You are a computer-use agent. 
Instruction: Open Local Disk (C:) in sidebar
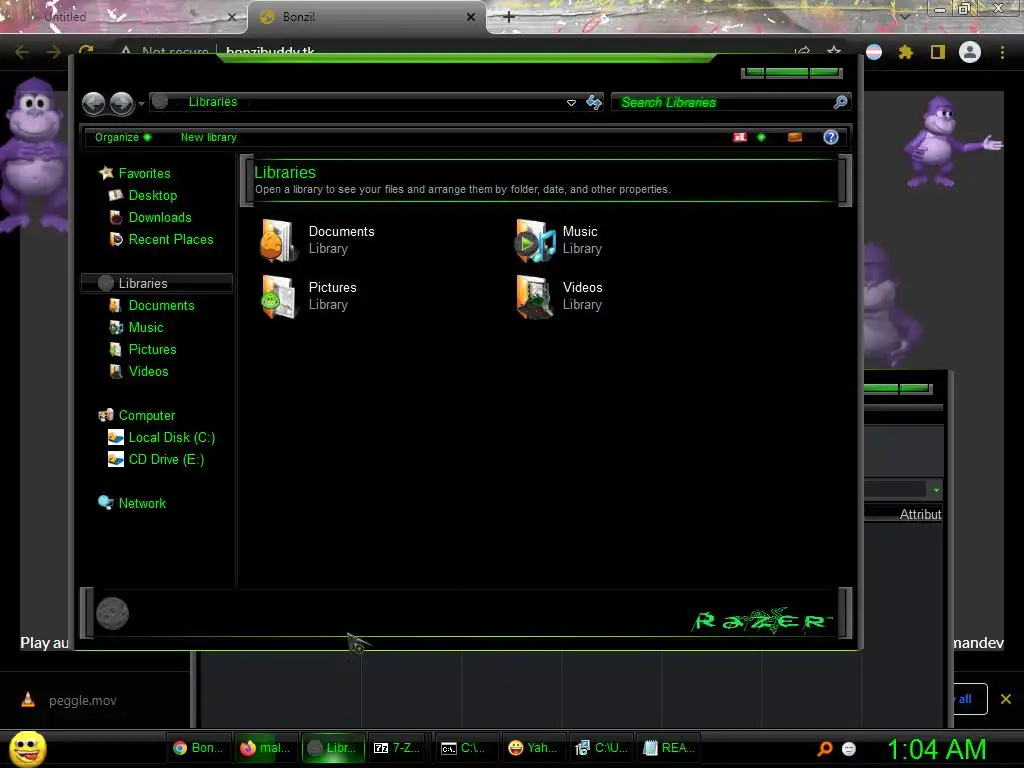pyautogui.click(x=172, y=438)
